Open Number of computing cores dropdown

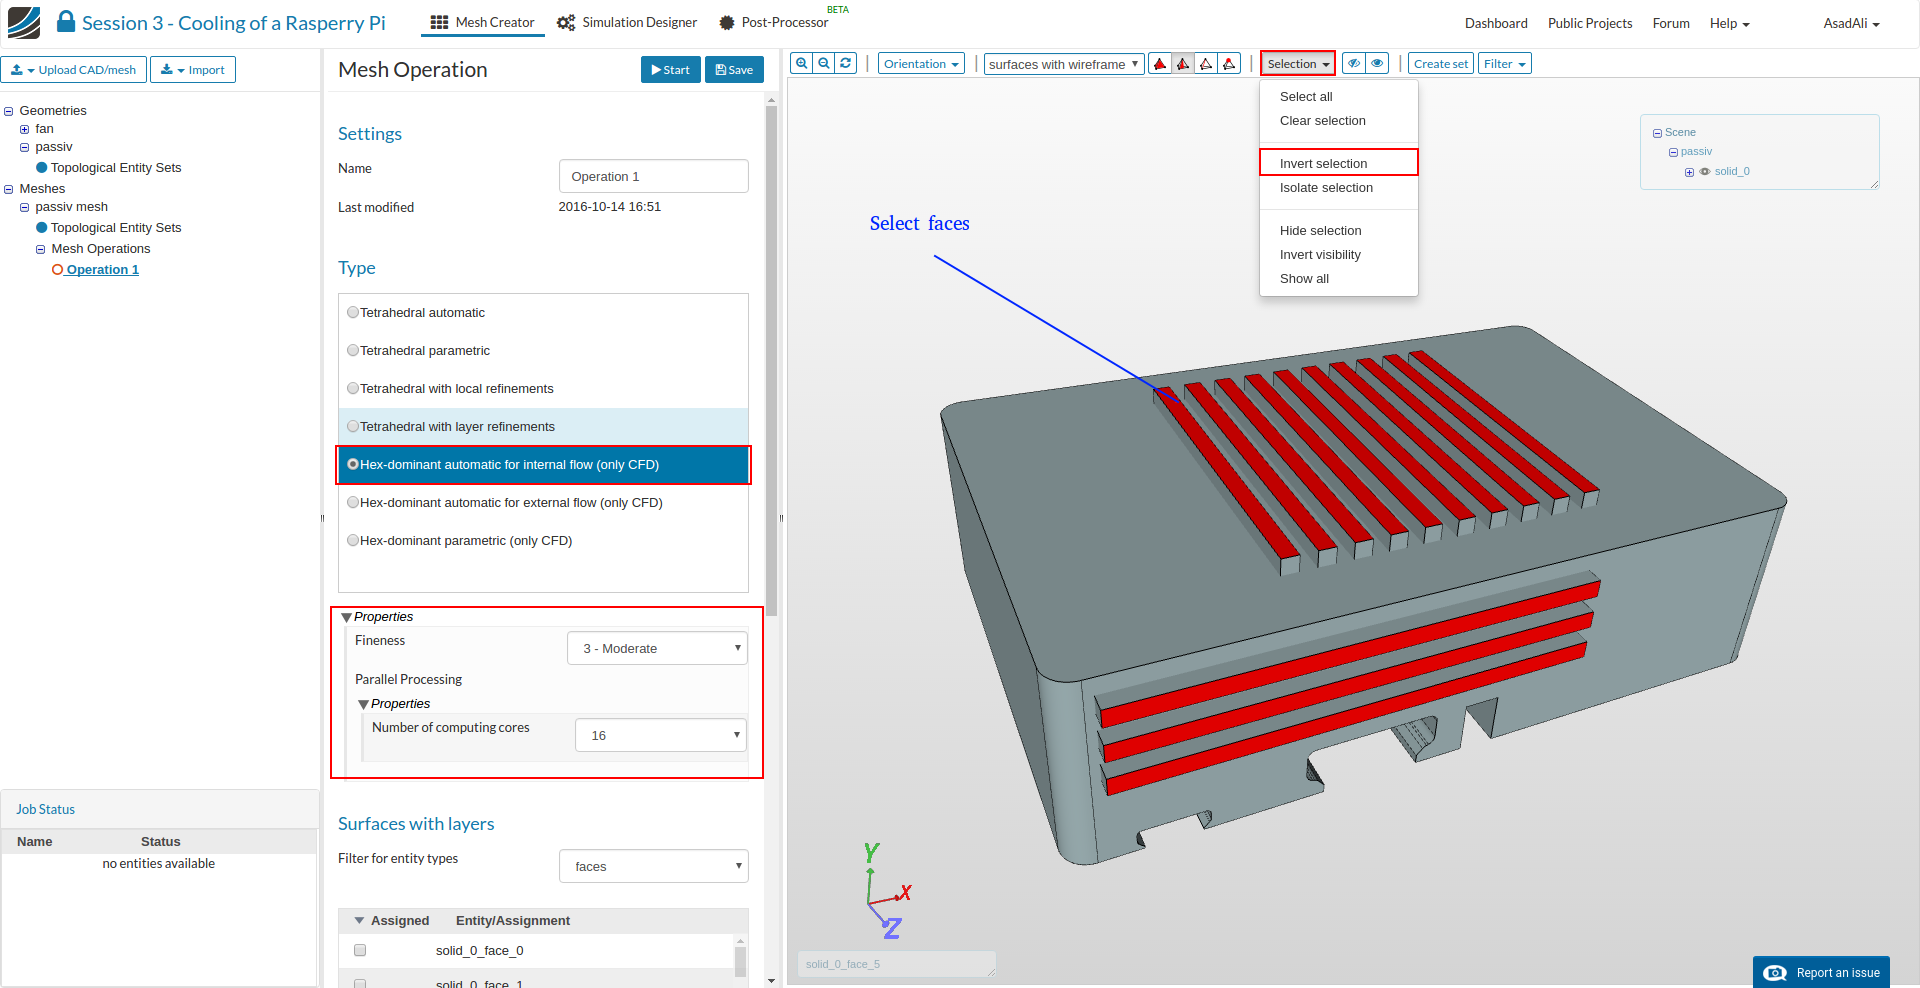(x=661, y=736)
